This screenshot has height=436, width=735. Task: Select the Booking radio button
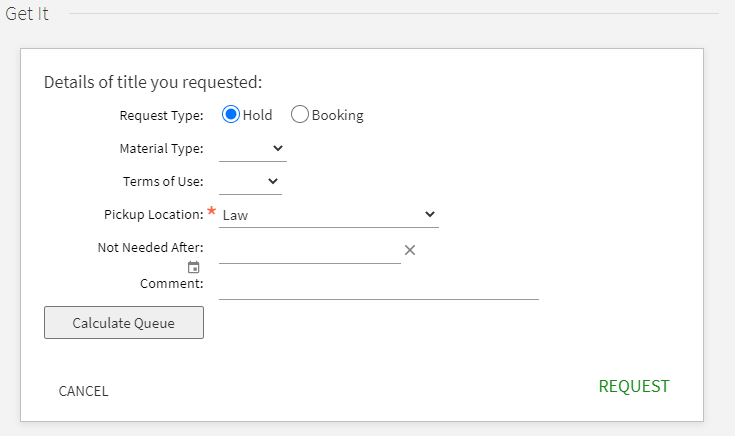[x=300, y=115]
